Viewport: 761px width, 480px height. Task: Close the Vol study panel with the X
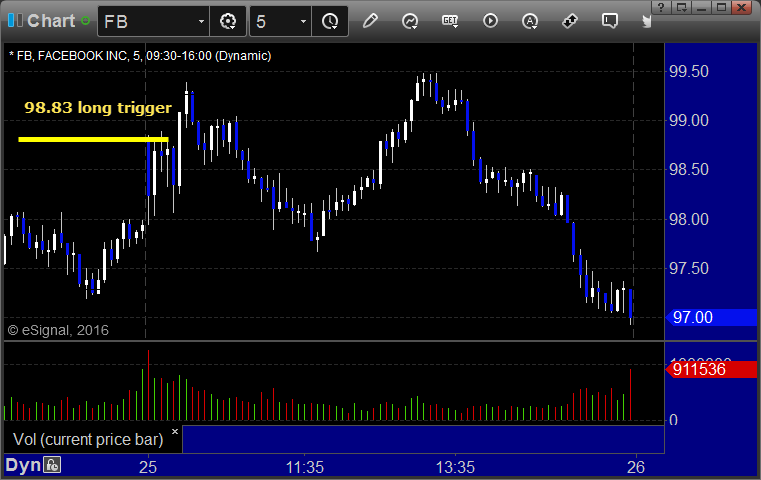[175, 431]
